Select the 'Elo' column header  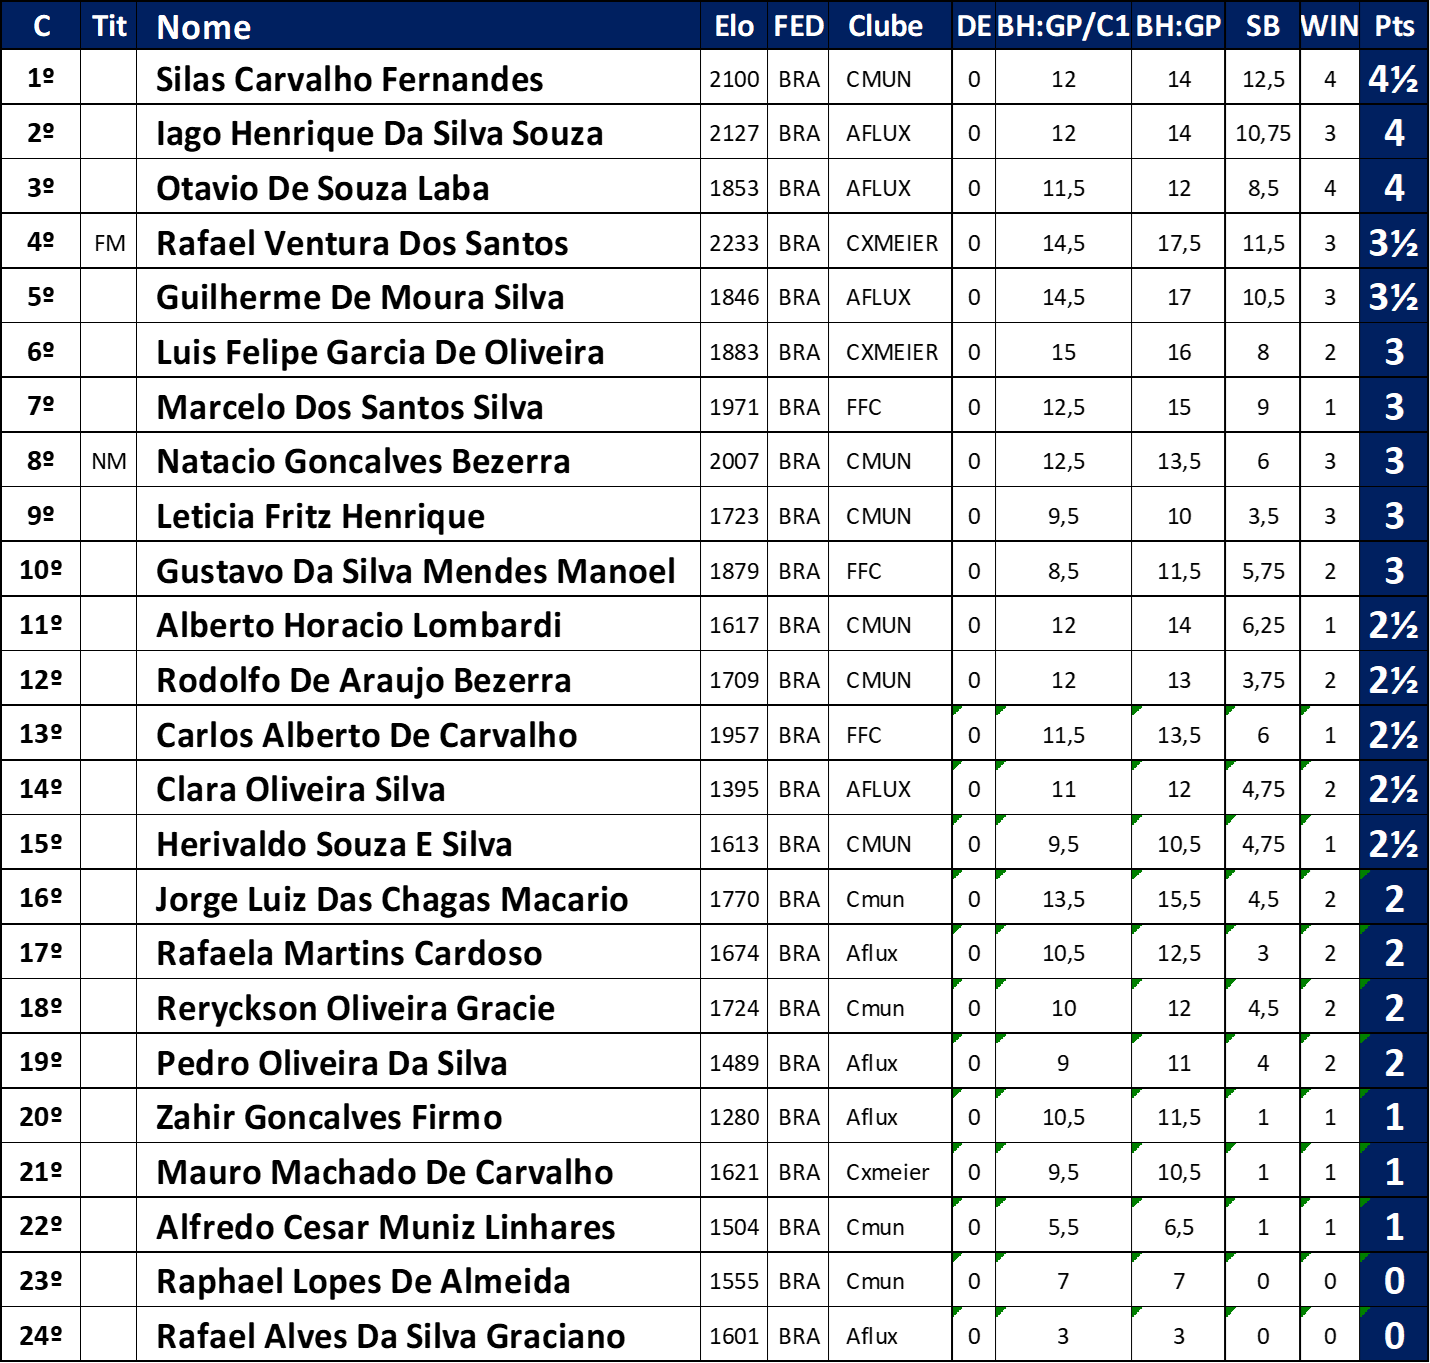pos(734,26)
